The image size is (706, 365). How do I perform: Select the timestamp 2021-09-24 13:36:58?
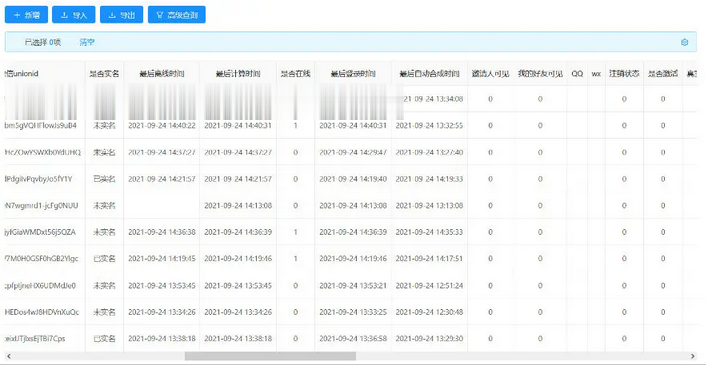point(353,338)
